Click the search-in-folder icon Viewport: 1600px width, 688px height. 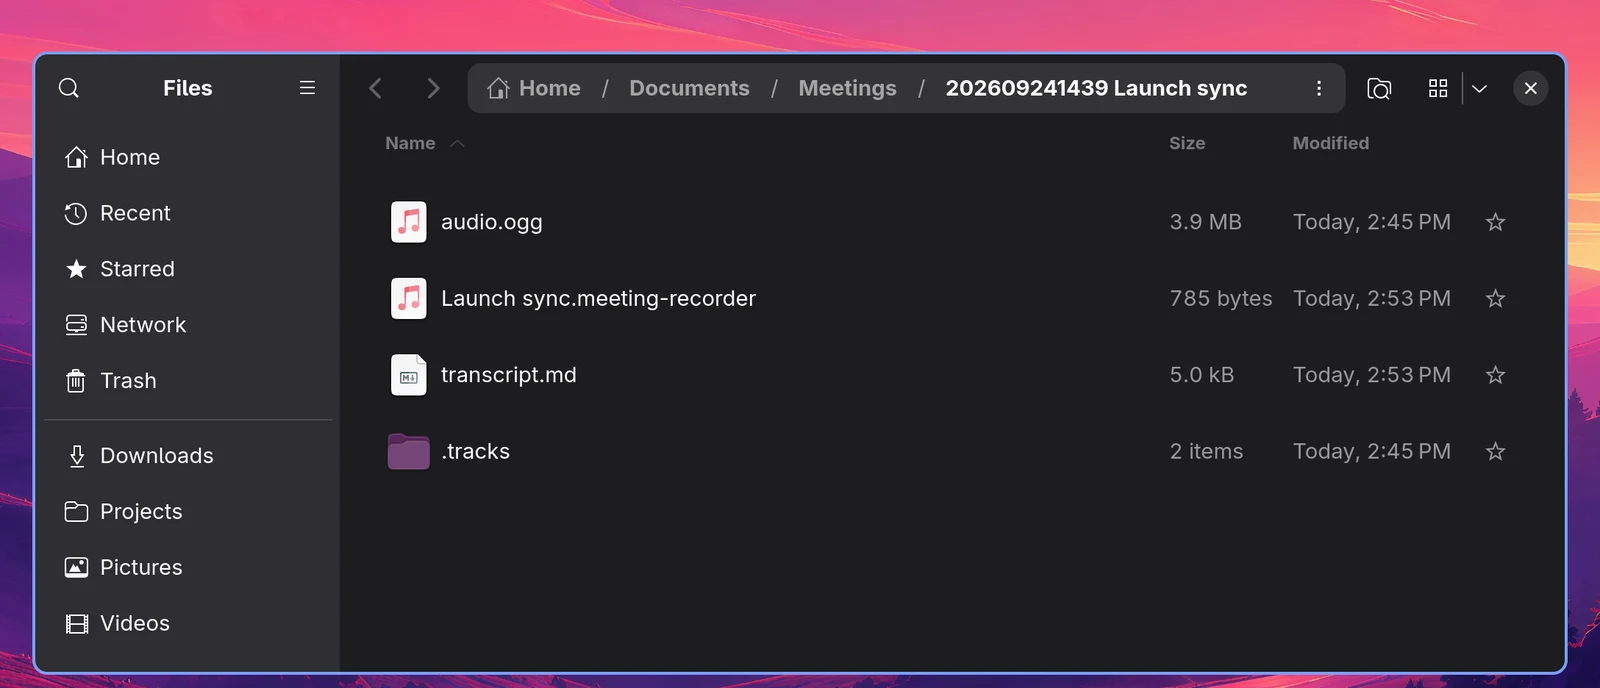(1379, 88)
